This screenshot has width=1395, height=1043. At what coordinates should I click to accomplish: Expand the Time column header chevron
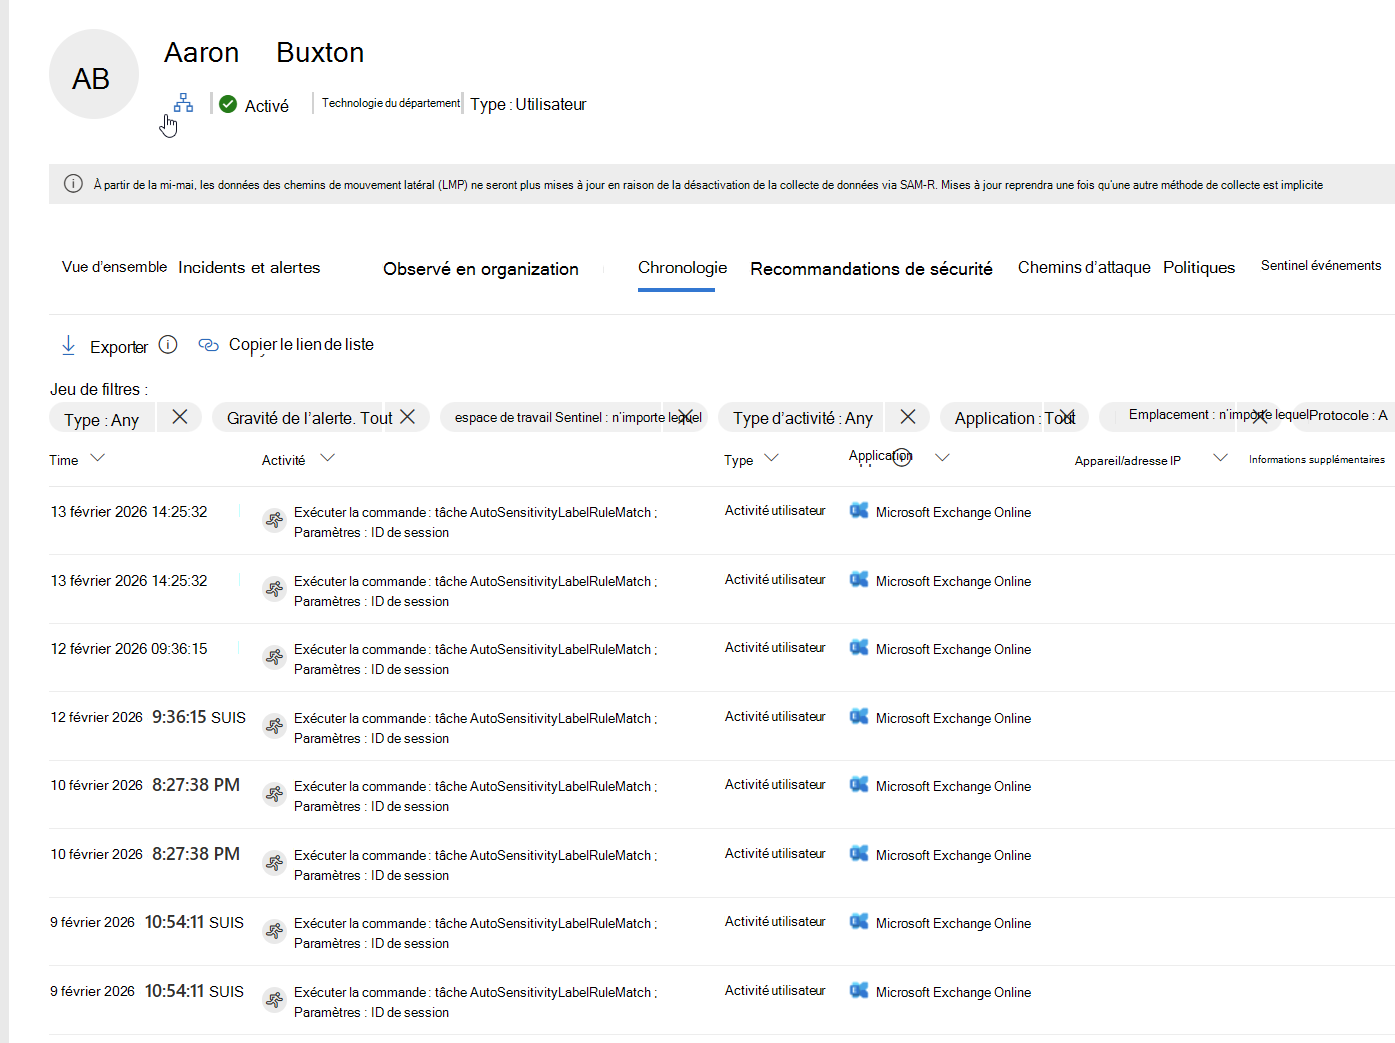[x=97, y=458]
